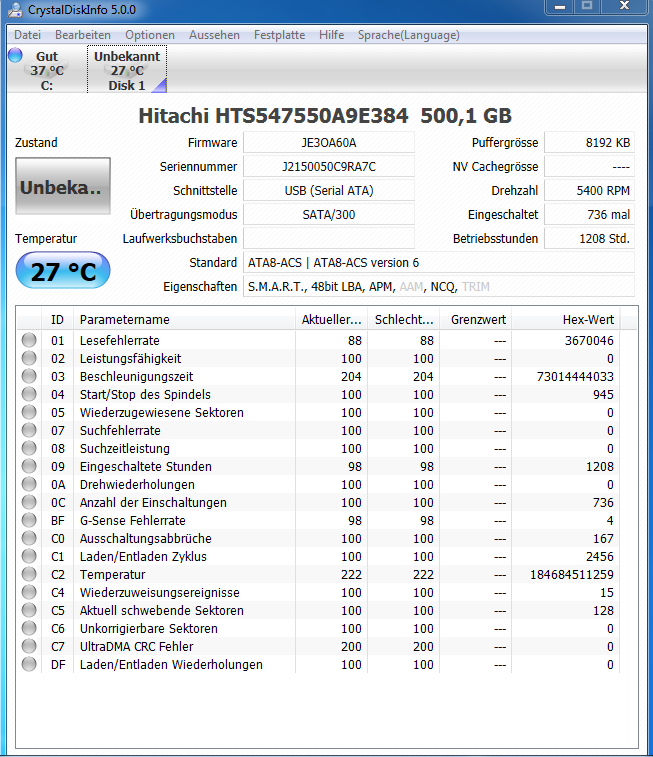Viewport: 653px width, 757px height.
Task: Click the Grenzwert column header
Action: click(475, 320)
